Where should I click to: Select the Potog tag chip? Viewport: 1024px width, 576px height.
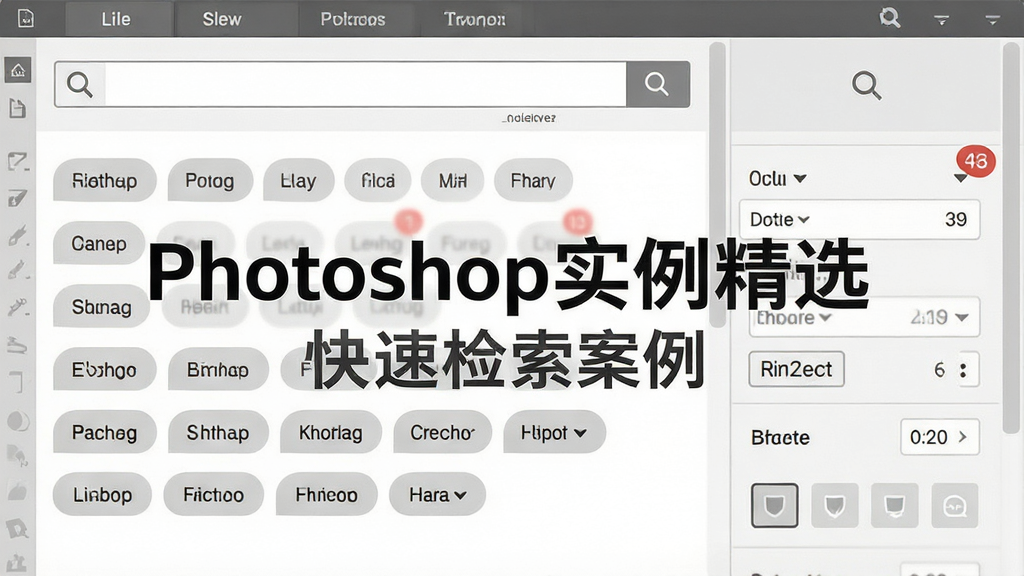click(210, 180)
